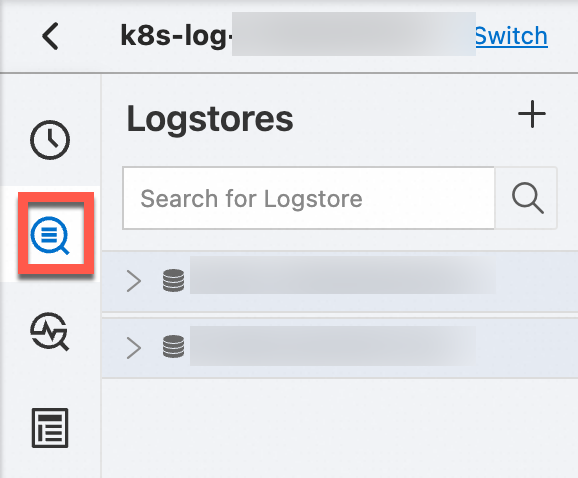Click the first logstore database icon

173,280
